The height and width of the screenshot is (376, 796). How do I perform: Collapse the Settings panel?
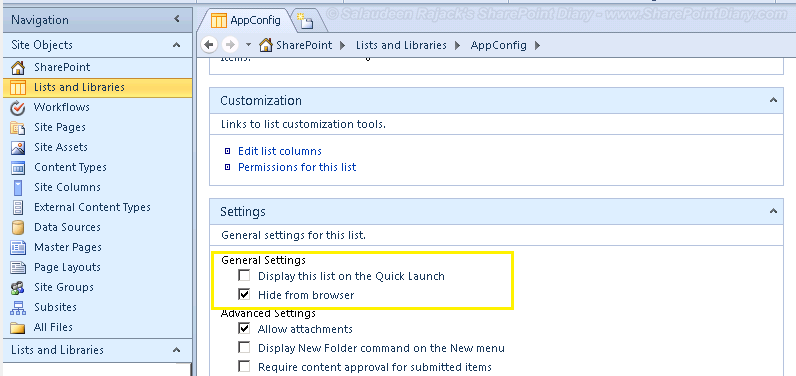coord(773,211)
